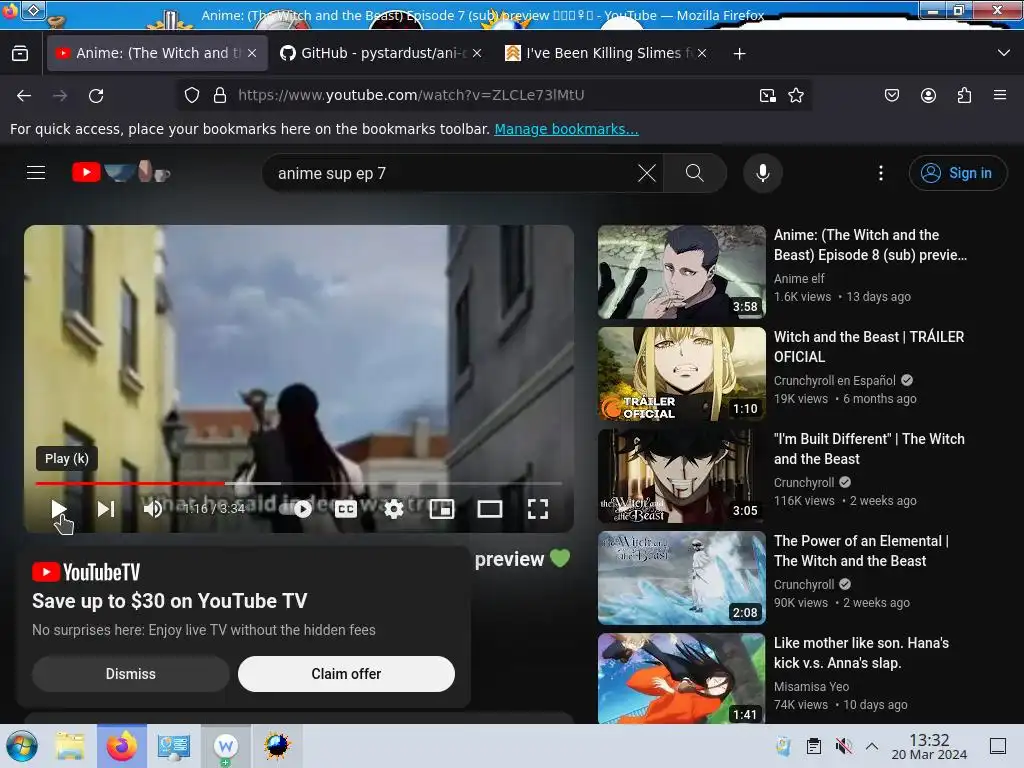Seek on the video progress bar

tap(298, 483)
